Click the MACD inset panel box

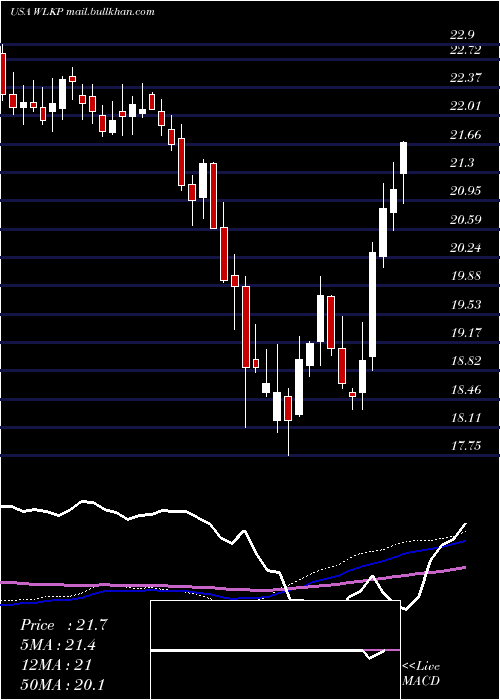[x=275, y=650]
